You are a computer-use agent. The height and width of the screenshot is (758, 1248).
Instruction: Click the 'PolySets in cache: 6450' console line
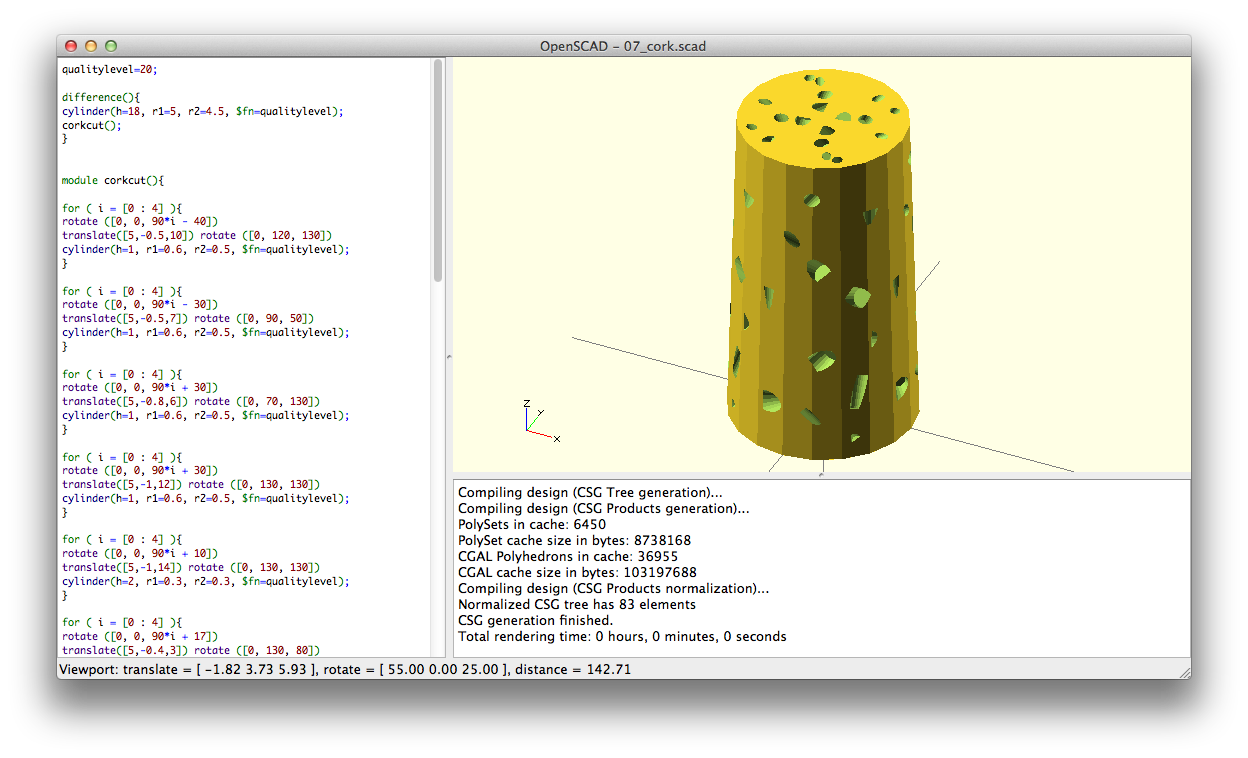532,524
